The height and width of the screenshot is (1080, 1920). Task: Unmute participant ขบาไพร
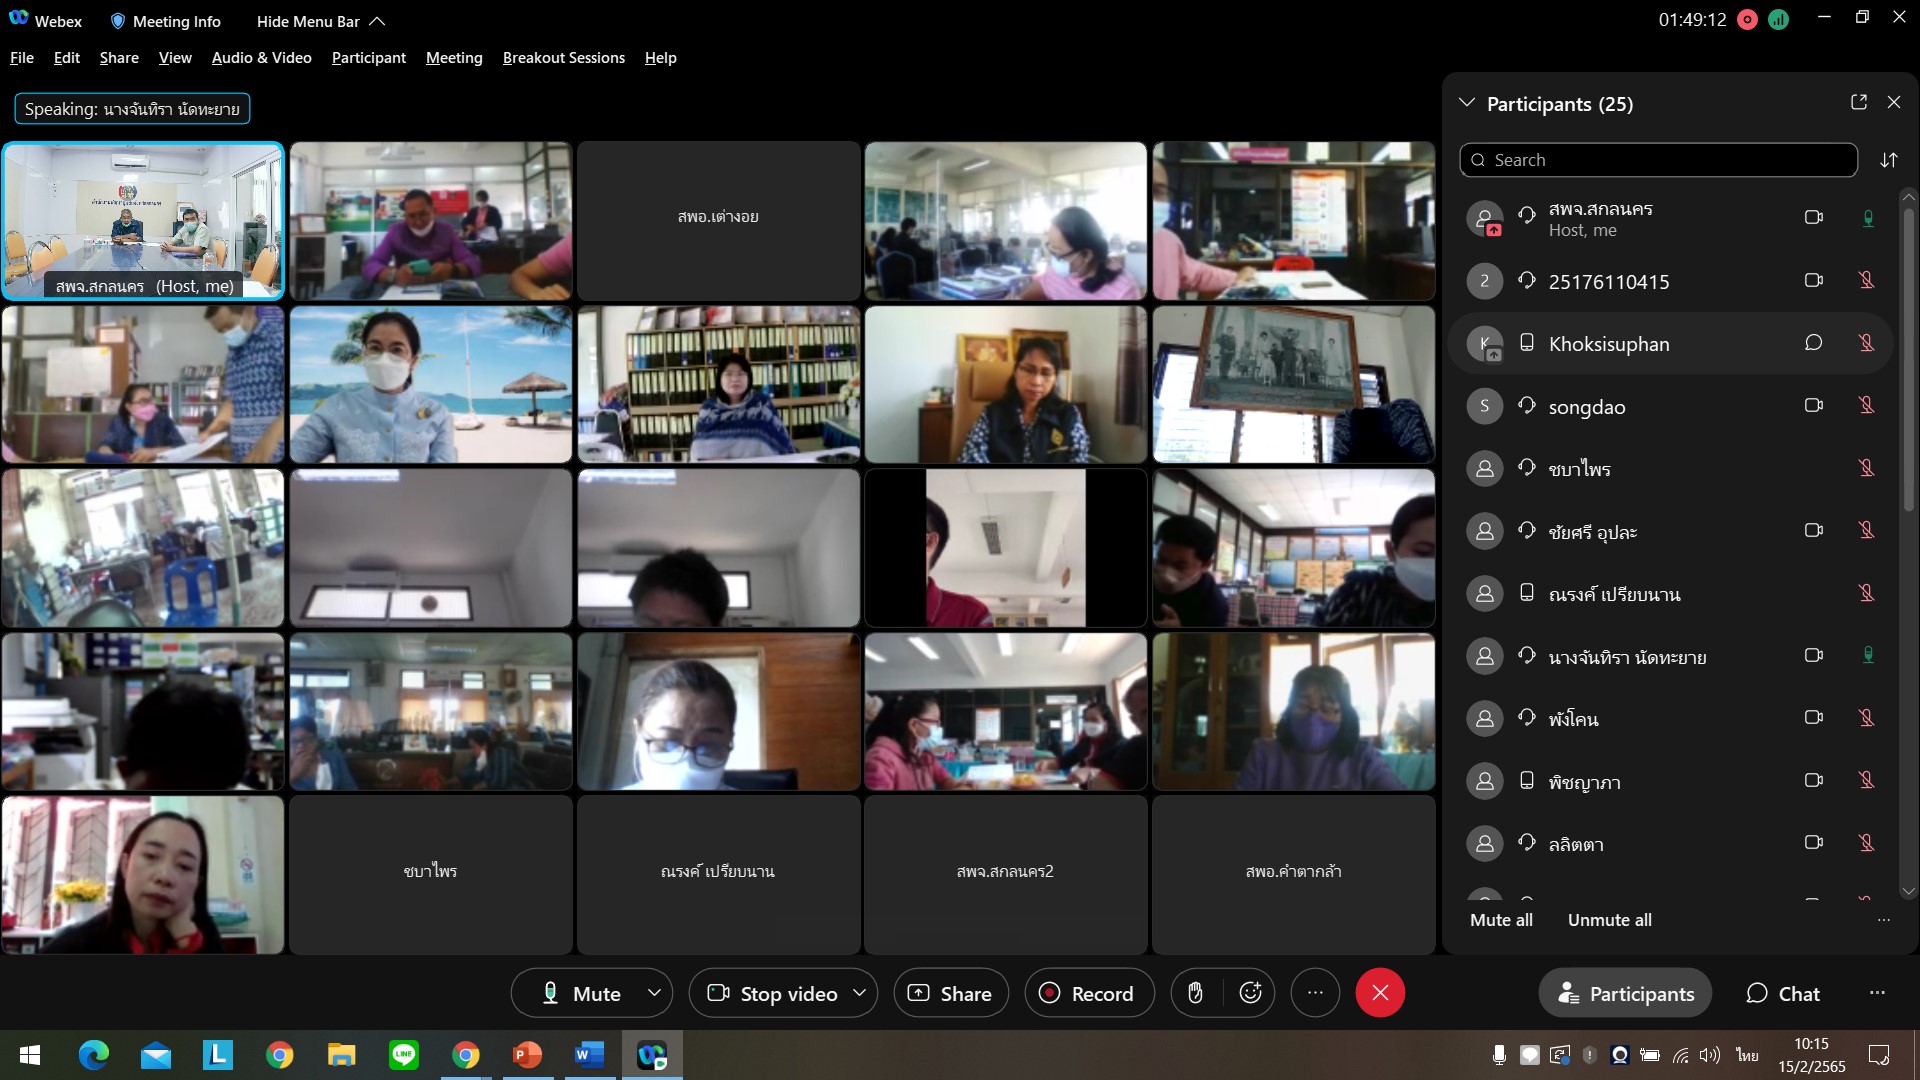pyautogui.click(x=1866, y=468)
